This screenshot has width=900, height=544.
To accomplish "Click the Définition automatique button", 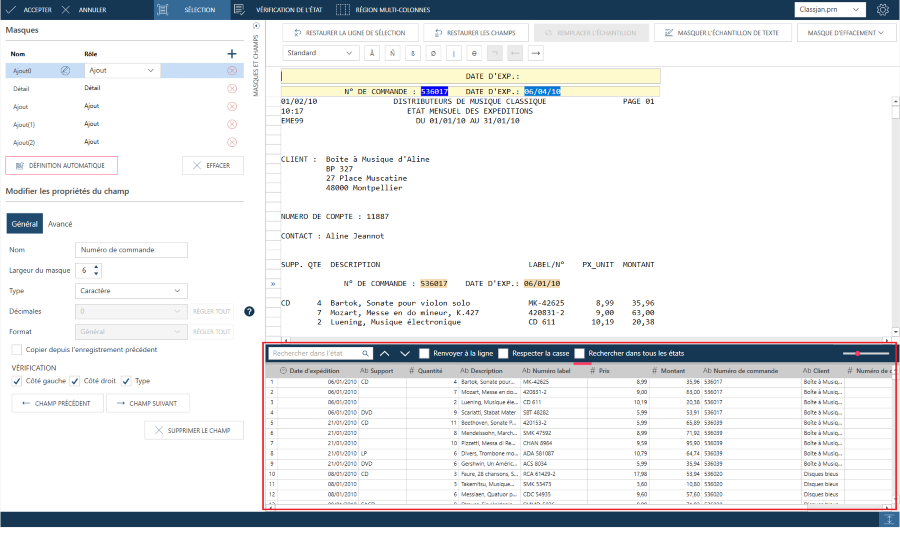I will coord(62,165).
